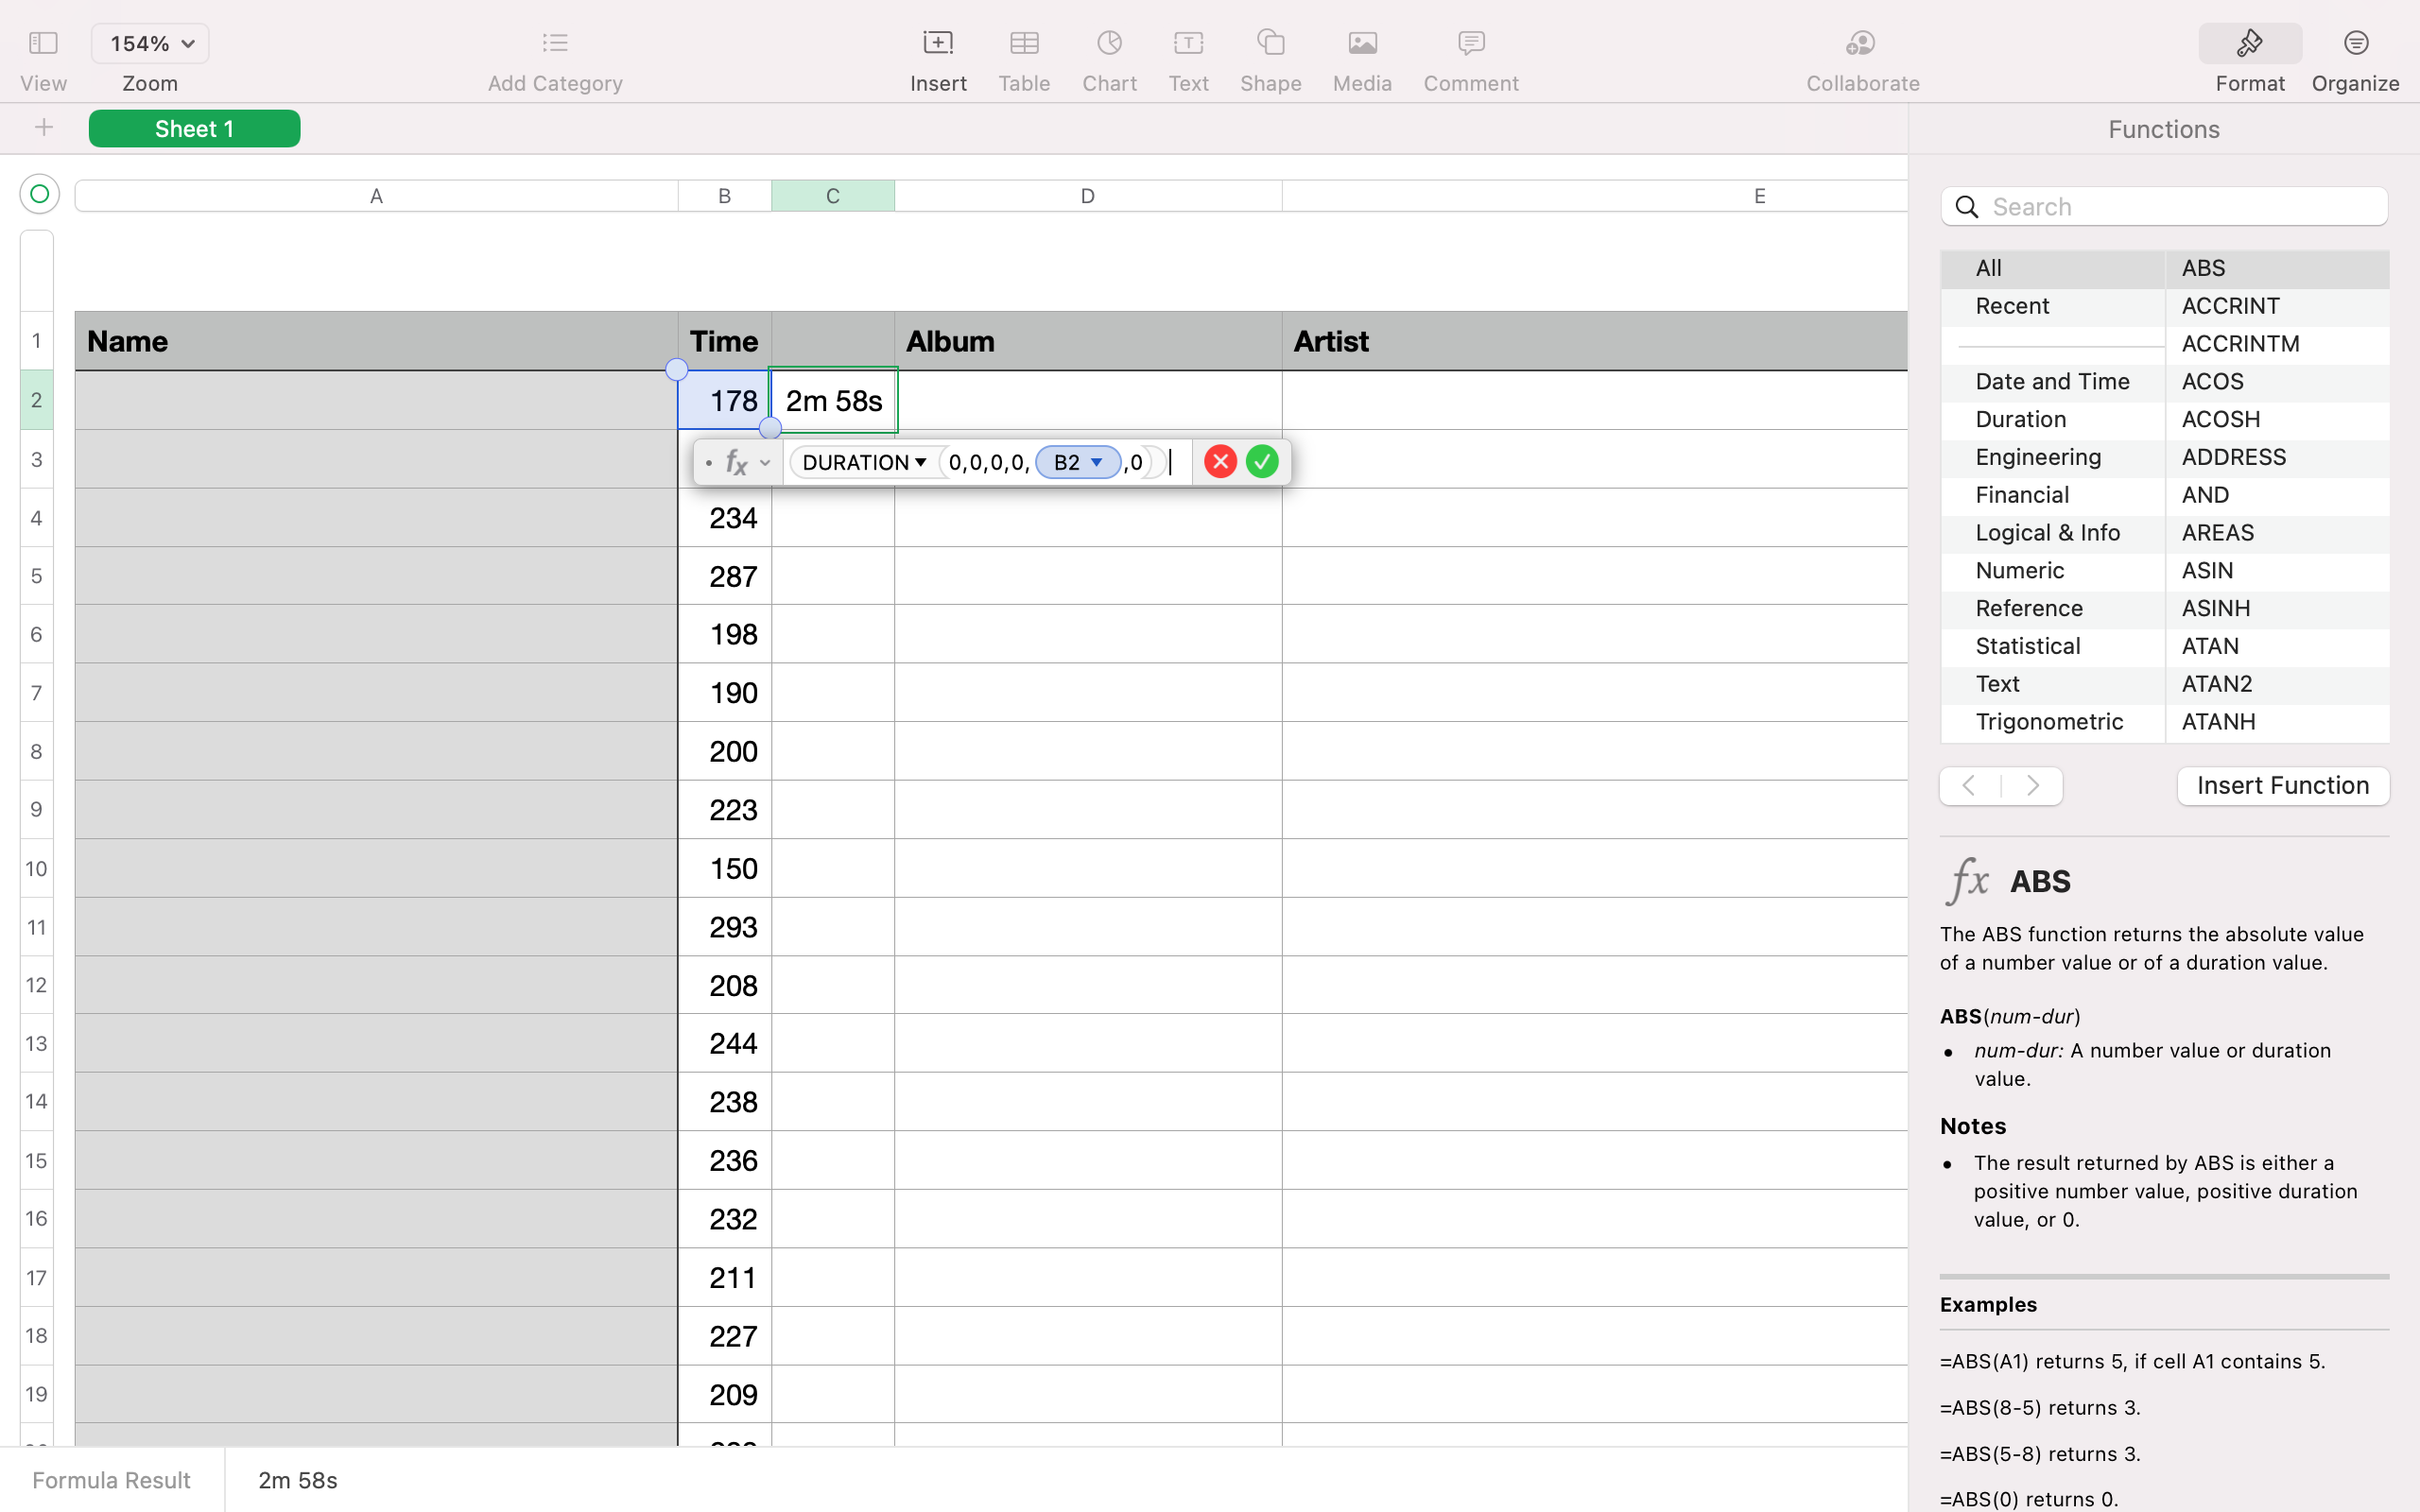This screenshot has height=1512, width=2420.
Task: Click the Comment toolbar icon
Action: point(1470,43)
